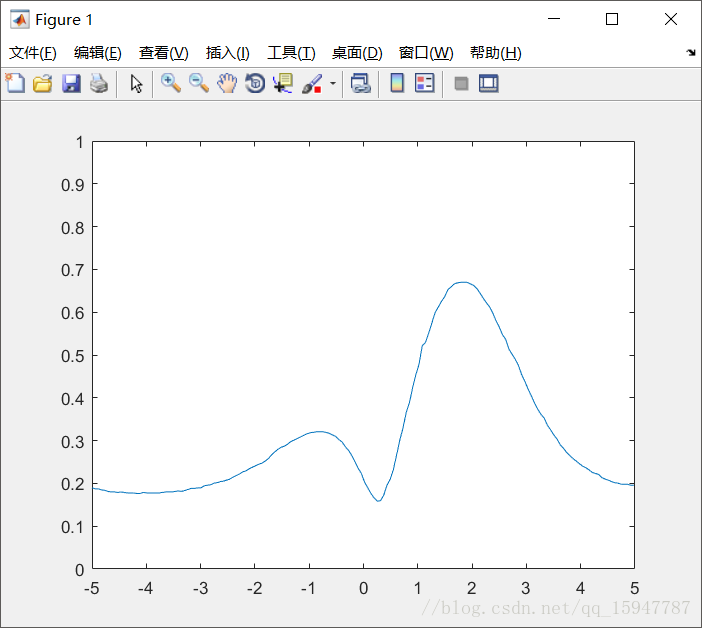Screen dimensions: 702x628
Task: Maximize the Figure 1 window
Action: point(612,19)
